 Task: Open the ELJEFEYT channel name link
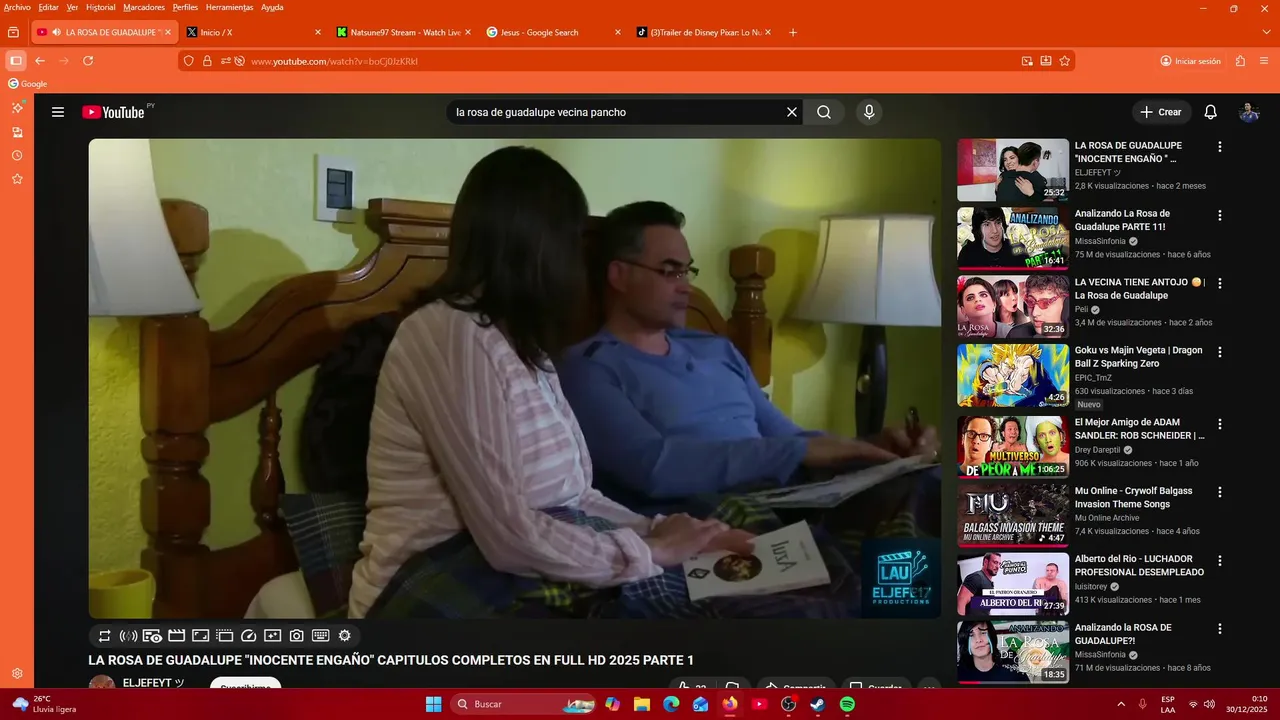[153, 683]
